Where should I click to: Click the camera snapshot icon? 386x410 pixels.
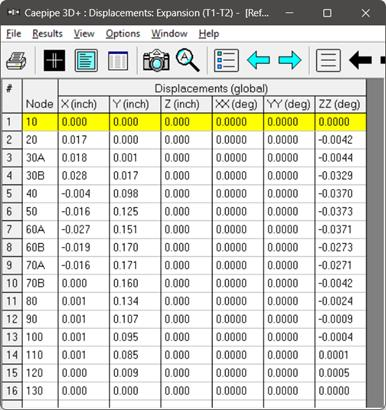156,60
